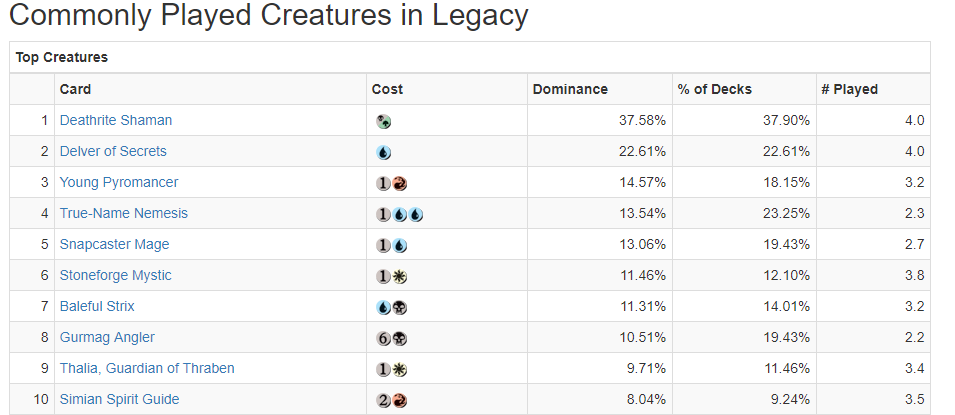This screenshot has width=955, height=415.
Task: Open the Simian Spirit Guide link
Action: [120, 399]
